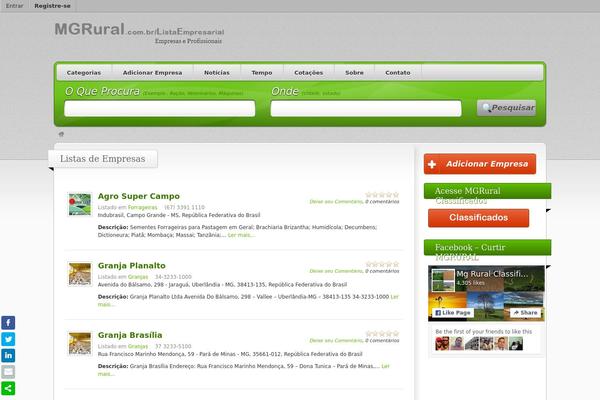The height and width of the screenshot is (400, 600).
Task: Open Granjas category under Granja Planalto
Action: [x=138, y=277]
